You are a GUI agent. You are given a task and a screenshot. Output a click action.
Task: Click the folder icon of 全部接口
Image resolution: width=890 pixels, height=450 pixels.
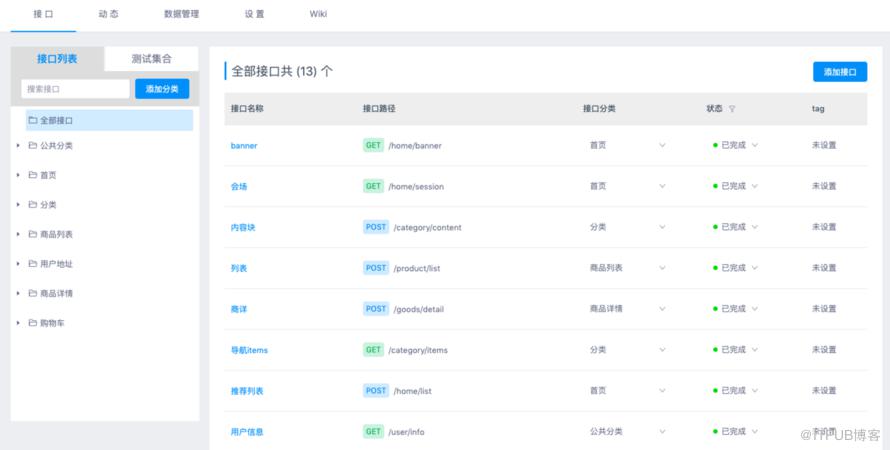click(x=33, y=120)
